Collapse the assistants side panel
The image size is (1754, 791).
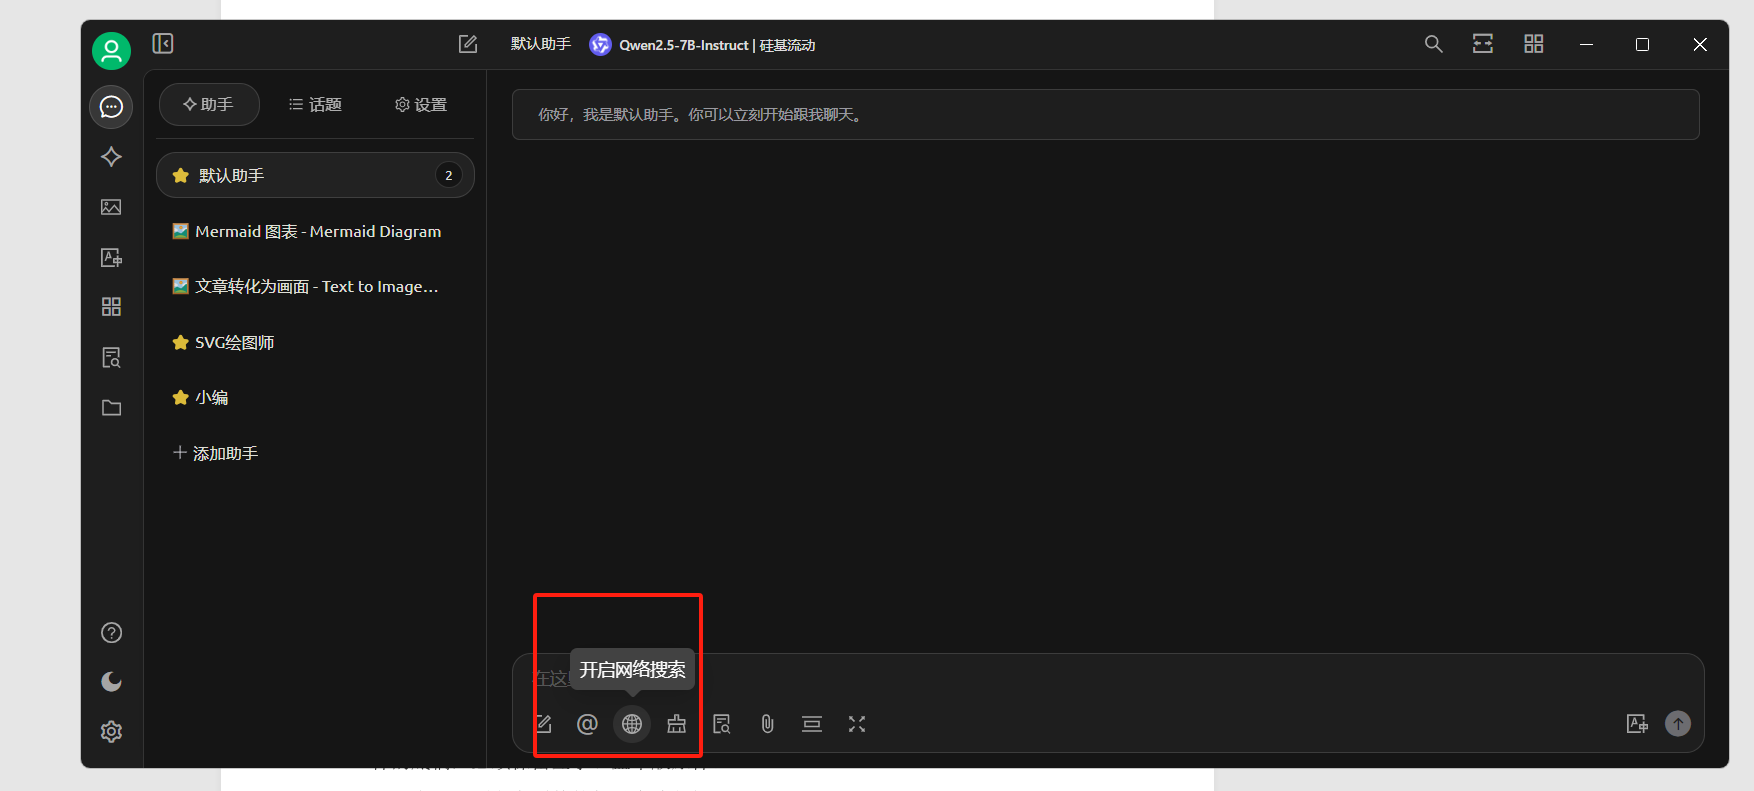click(x=163, y=43)
